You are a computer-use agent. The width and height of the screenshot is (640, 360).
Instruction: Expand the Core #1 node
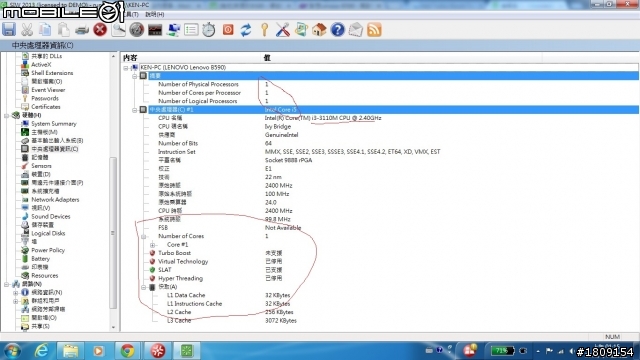pyautogui.click(x=152, y=245)
